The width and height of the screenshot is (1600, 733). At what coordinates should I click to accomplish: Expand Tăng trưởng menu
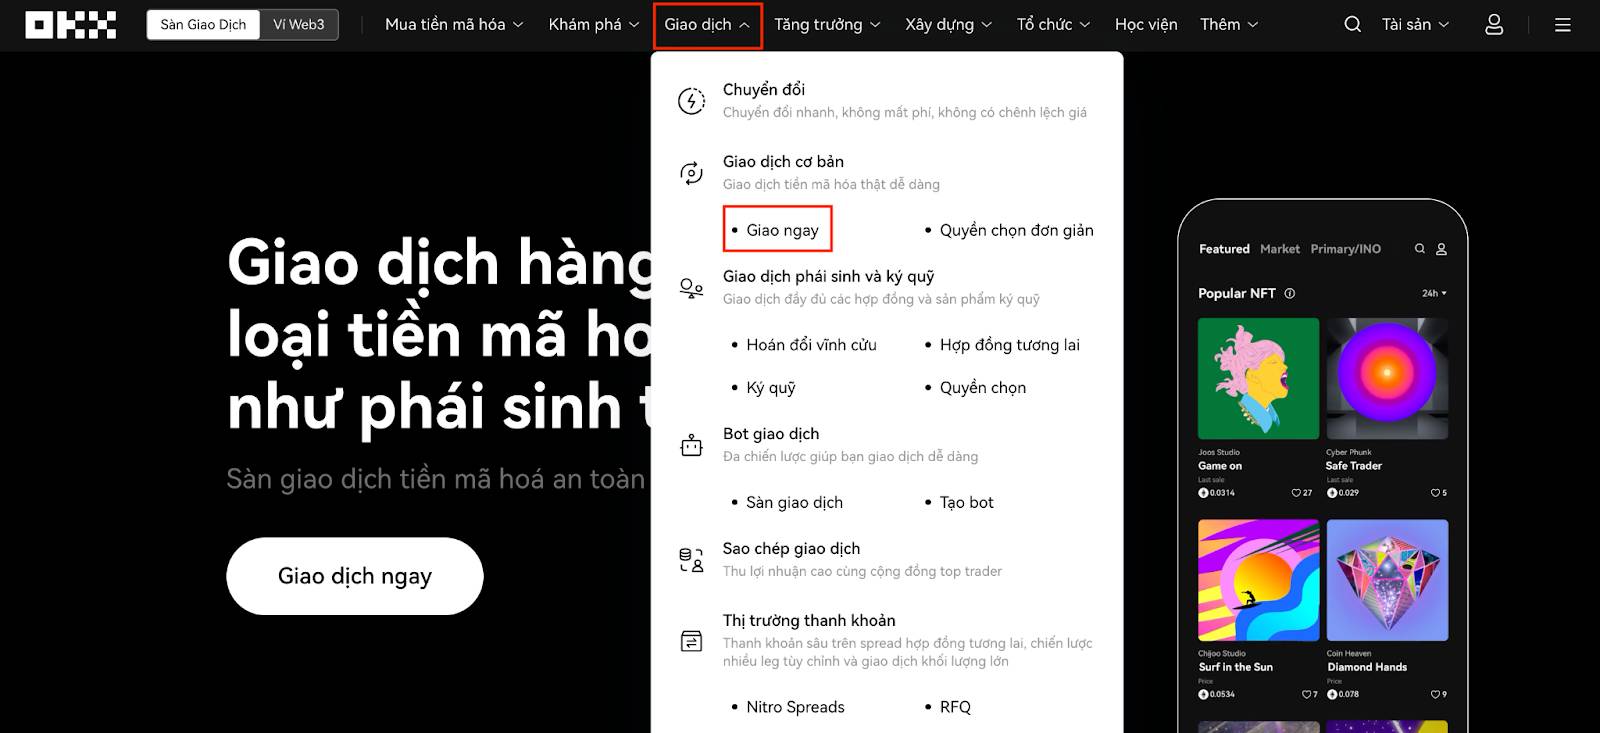click(x=827, y=24)
